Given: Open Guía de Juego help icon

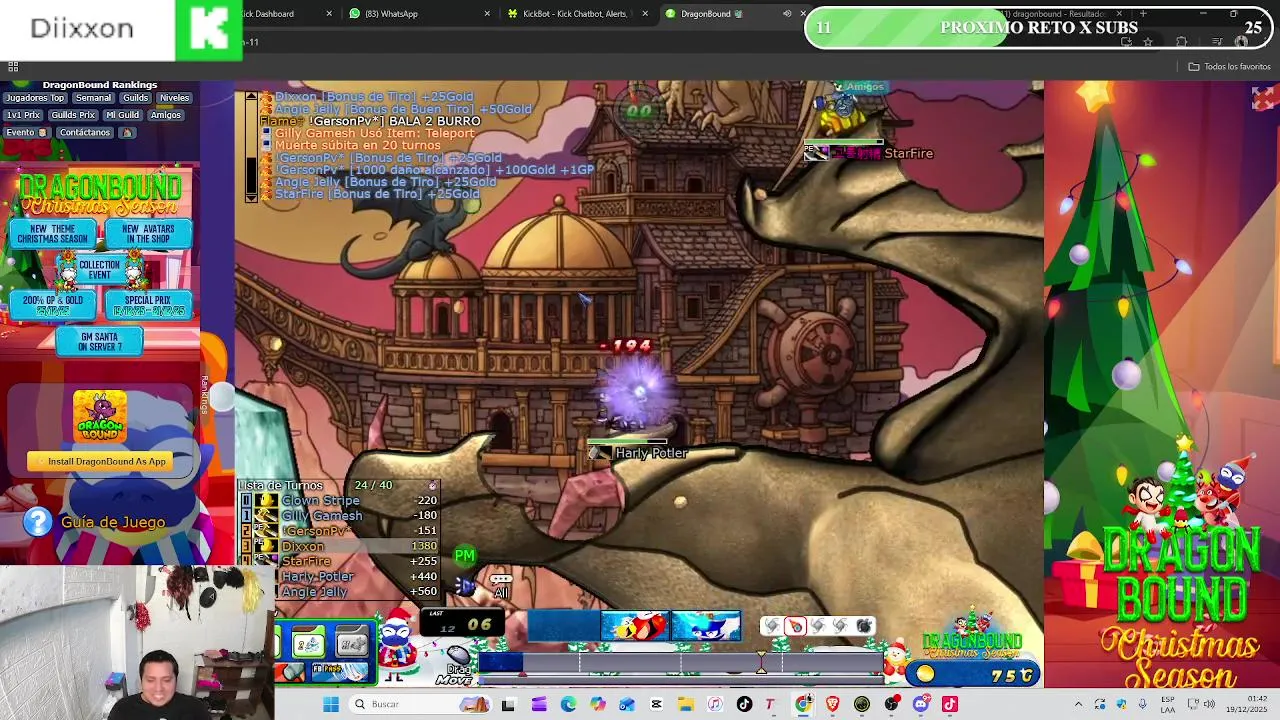Looking at the screenshot, I should (x=38, y=521).
